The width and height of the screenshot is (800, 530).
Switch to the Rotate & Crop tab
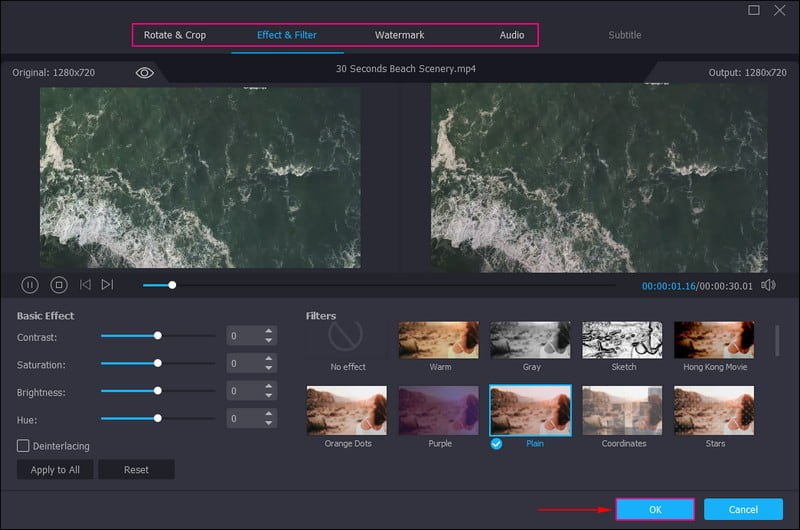click(x=175, y=35)
